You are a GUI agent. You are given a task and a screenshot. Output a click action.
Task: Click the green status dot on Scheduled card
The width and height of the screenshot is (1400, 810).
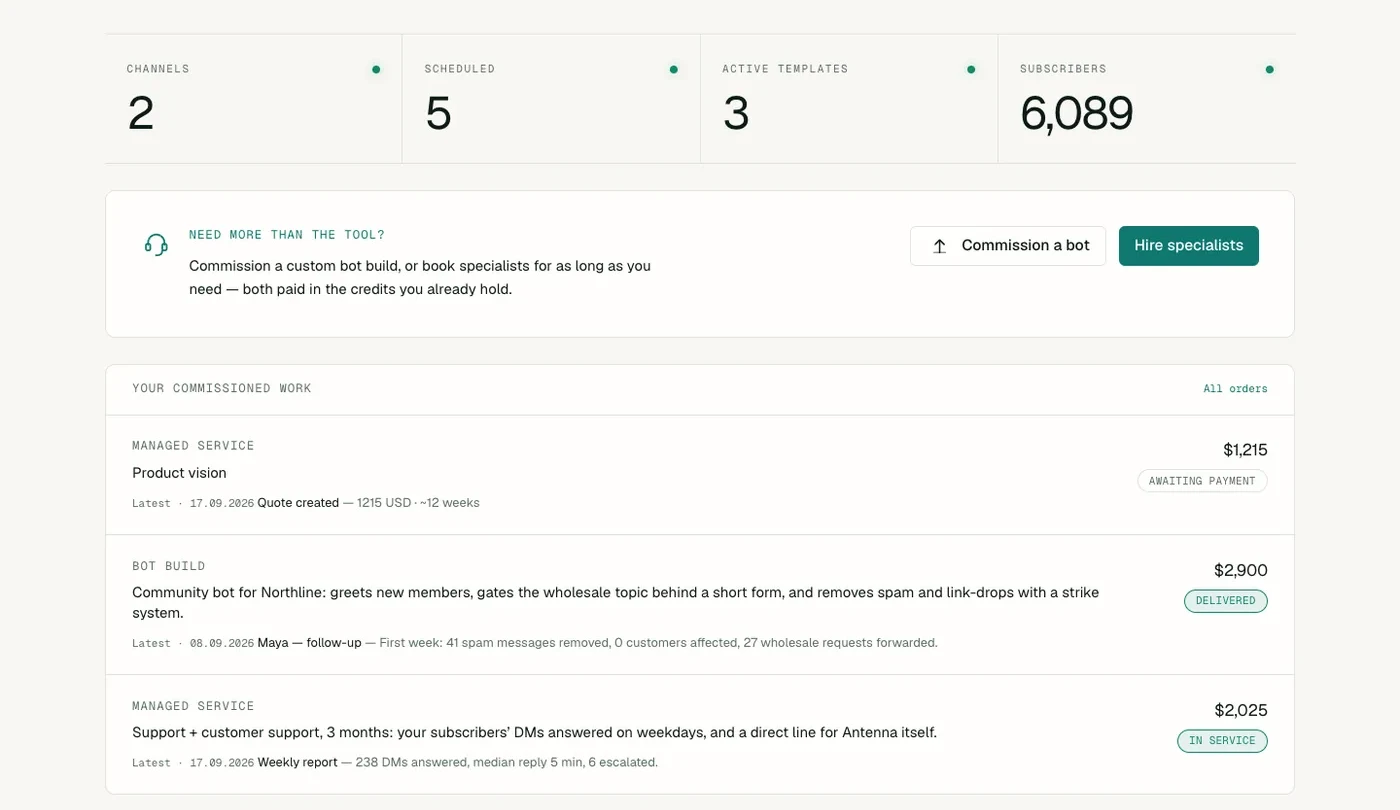[674, 70]
